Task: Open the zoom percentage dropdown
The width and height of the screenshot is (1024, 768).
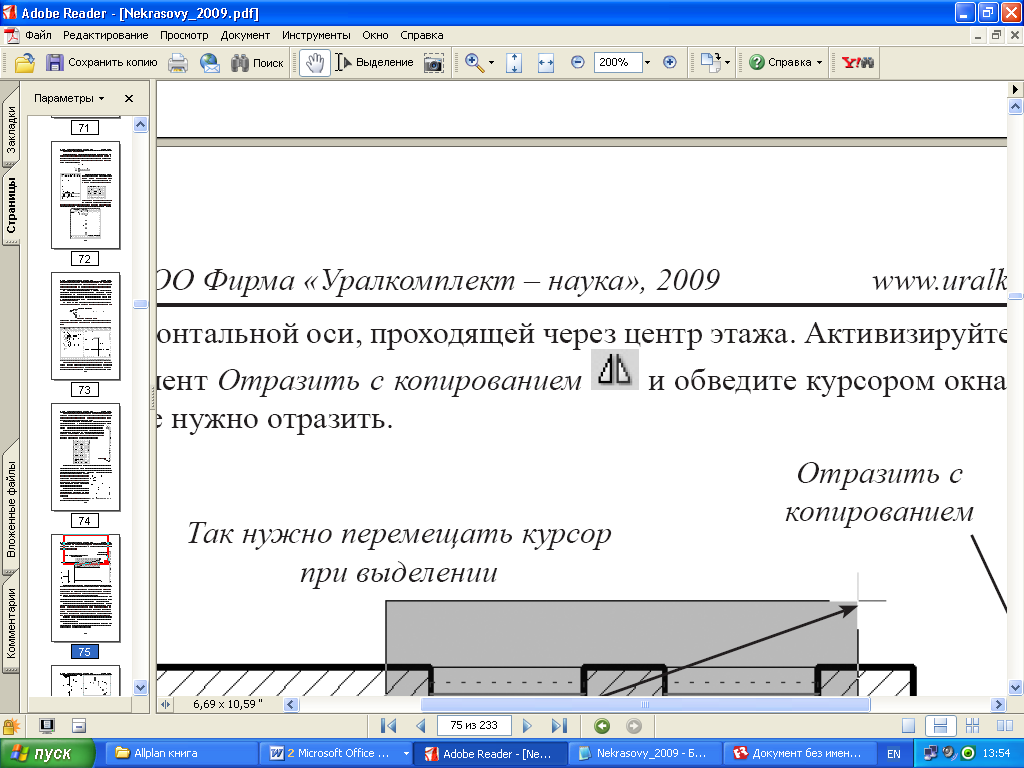Action: [648, 63]
